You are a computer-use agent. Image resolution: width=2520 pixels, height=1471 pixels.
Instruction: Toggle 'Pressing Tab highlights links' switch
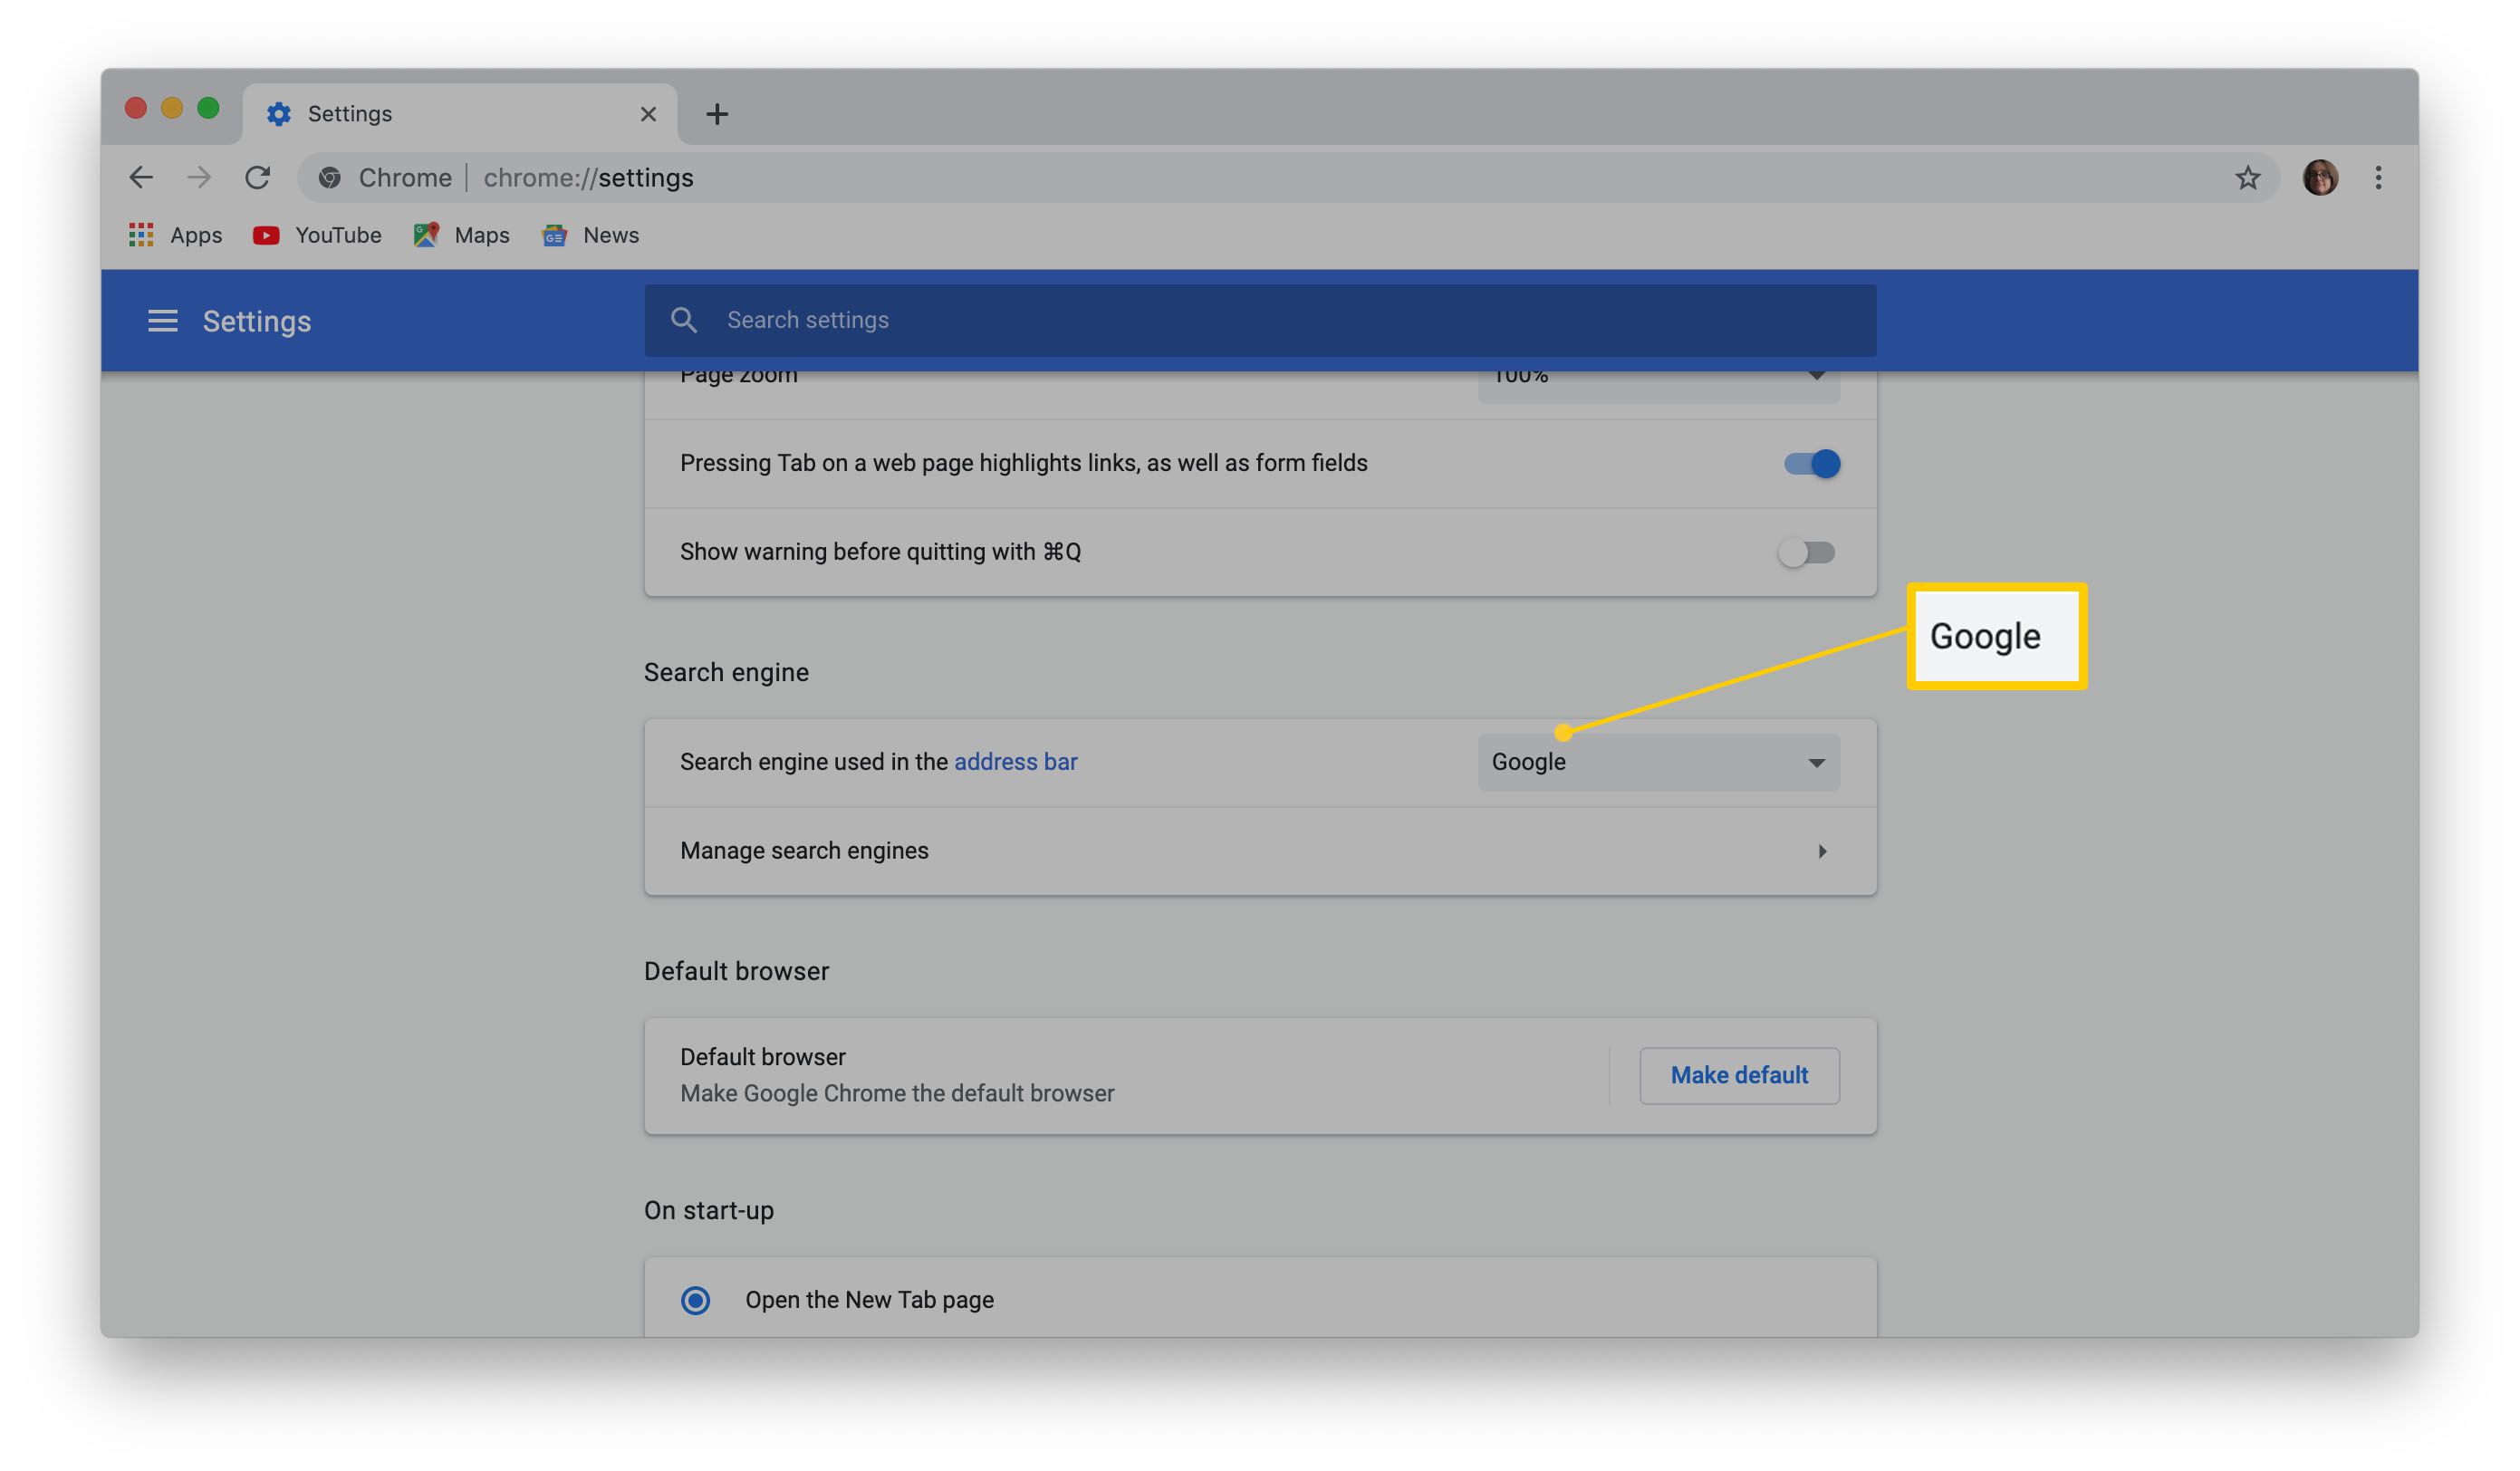click(x=1809, y=460)
